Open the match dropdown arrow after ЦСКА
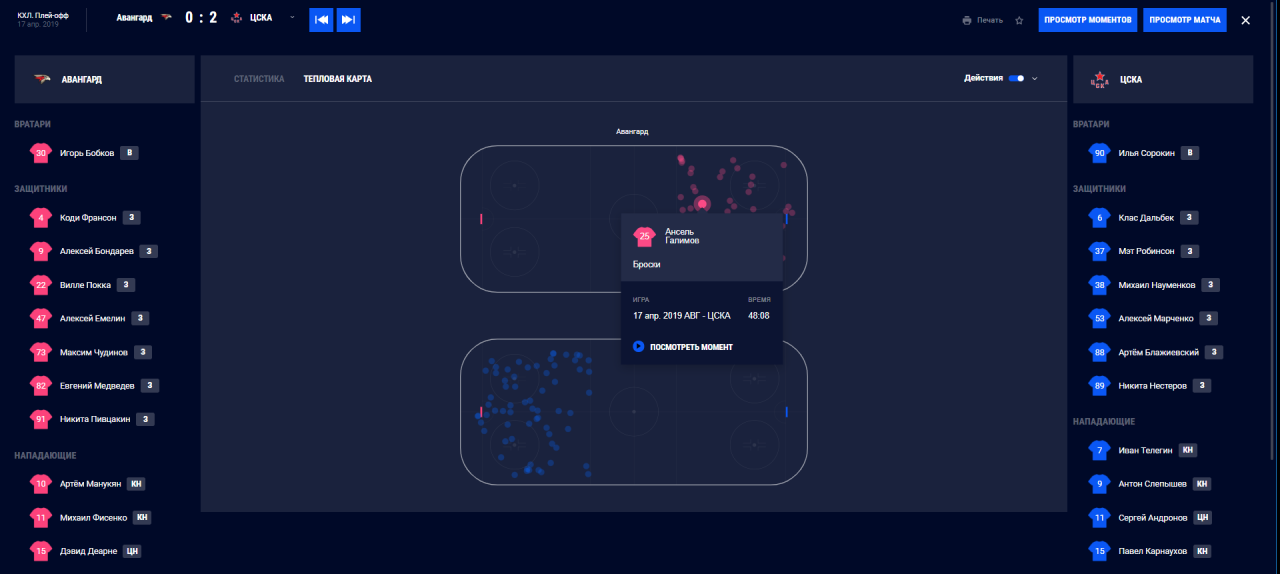The image size is (1280, 574). point(292,18)
